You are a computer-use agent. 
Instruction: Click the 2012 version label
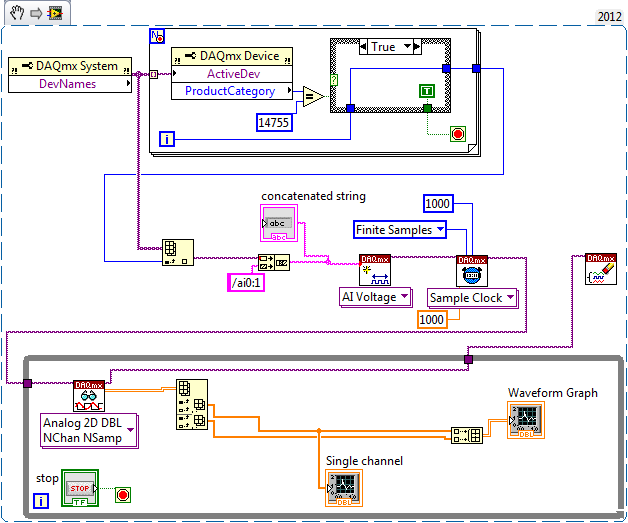coord(610,16)
